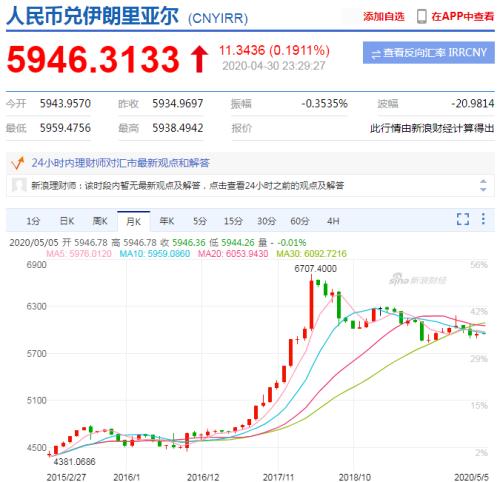Open 24小时内理财师对汇市最新观点和解答 link
The width and height of the screenshot is (500, 482).
120,163
